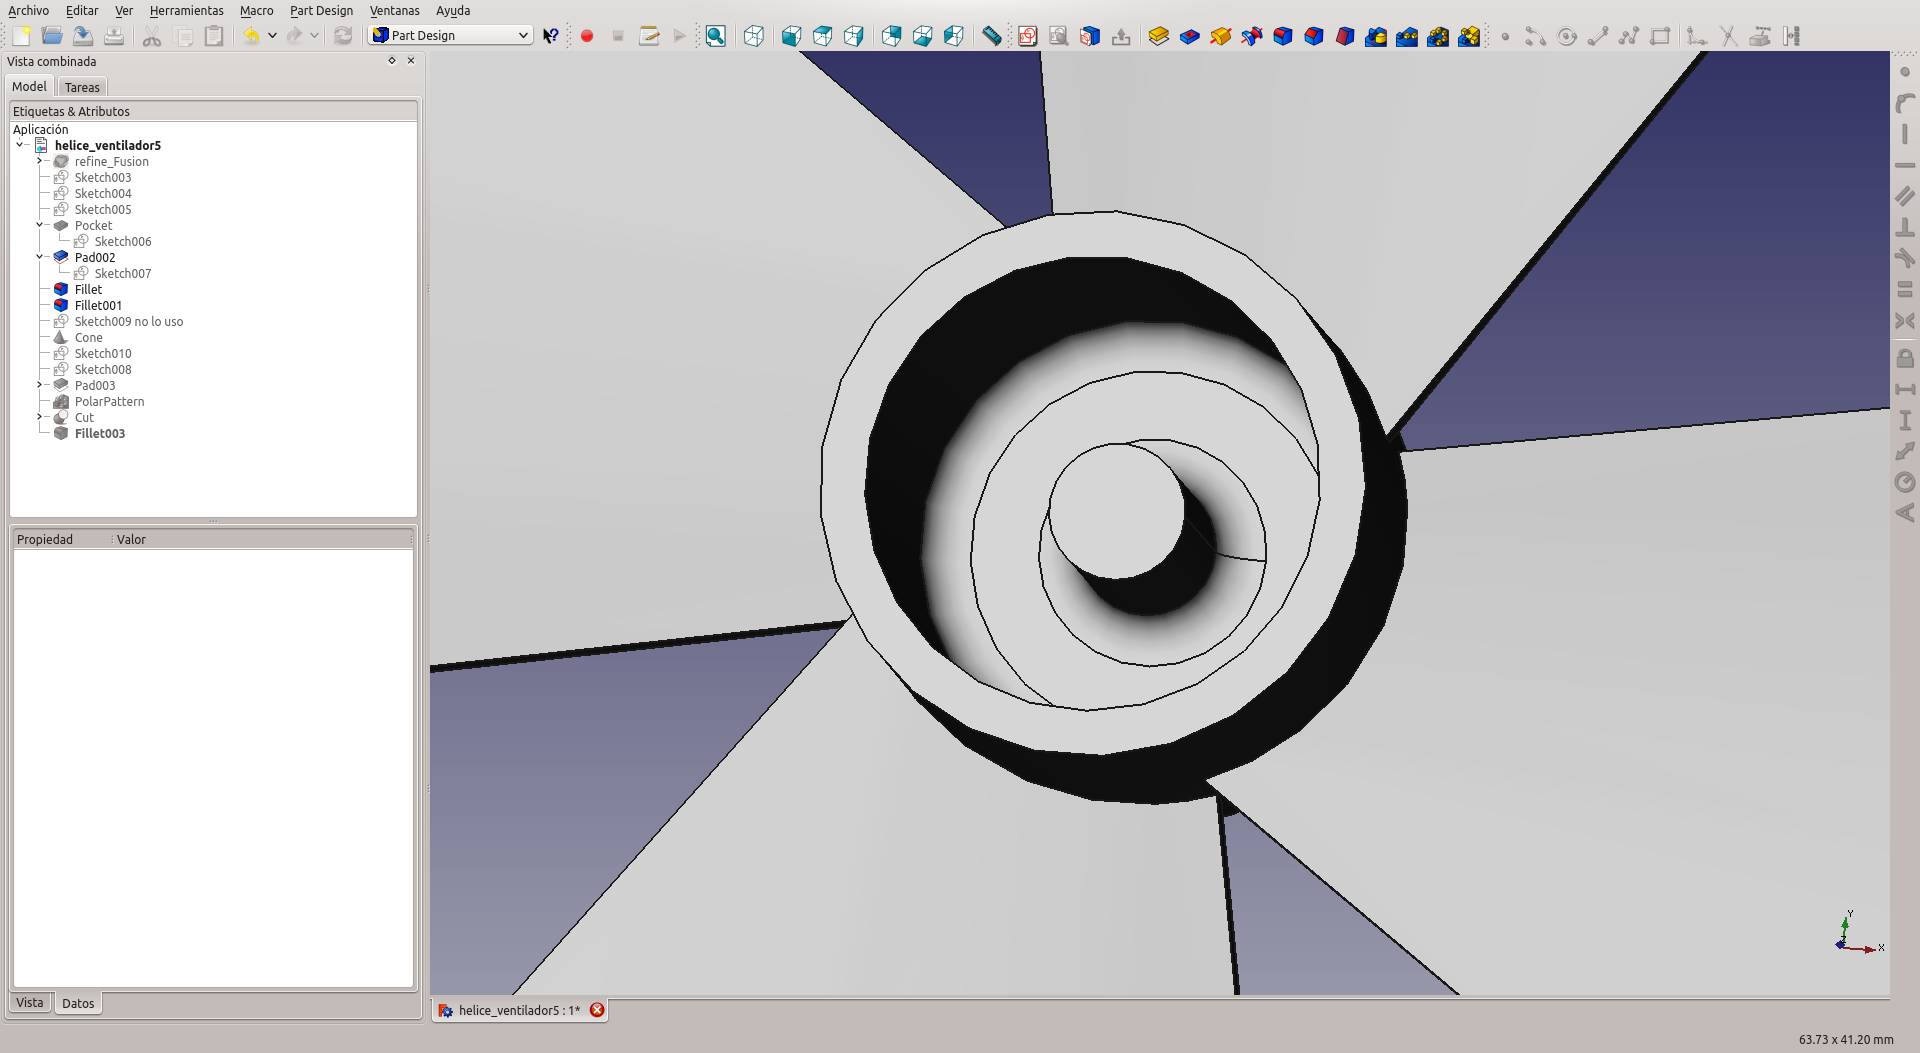The image size is (1920, 1053).
Task: Click the Mirrored pattern icon
Action: (1376, 36)
